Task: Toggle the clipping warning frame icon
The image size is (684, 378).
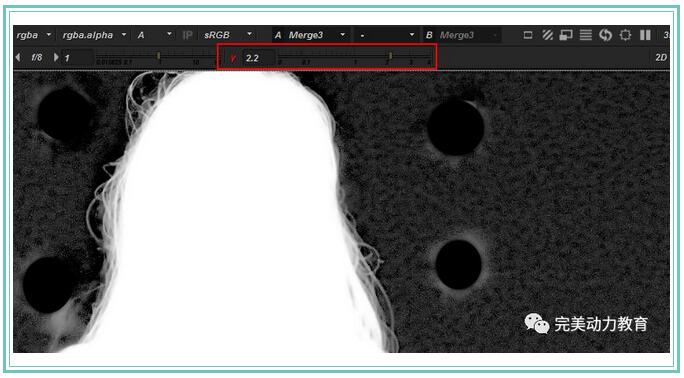Action: click(528, 35)
